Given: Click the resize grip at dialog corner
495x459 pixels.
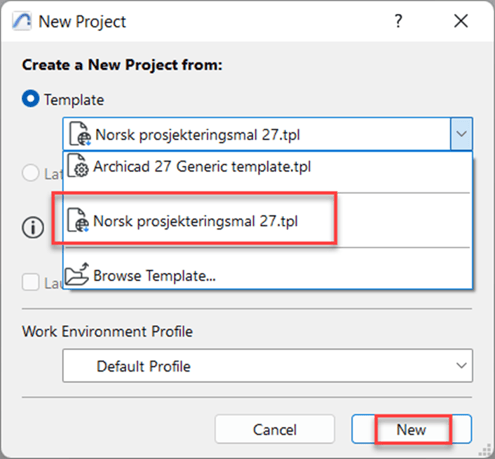Looking at the screenshot, I should click(x=485, y=450).
